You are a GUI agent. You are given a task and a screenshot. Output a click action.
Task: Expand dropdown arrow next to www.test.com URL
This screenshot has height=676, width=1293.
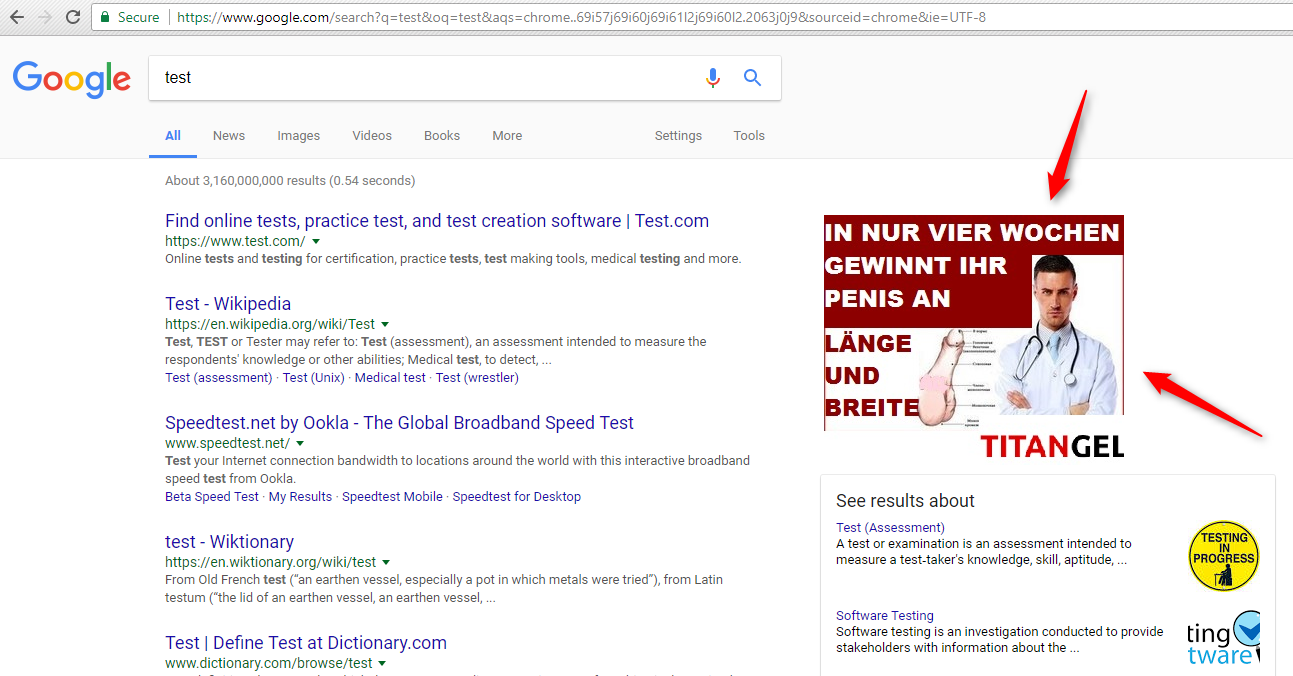[316, 241]
